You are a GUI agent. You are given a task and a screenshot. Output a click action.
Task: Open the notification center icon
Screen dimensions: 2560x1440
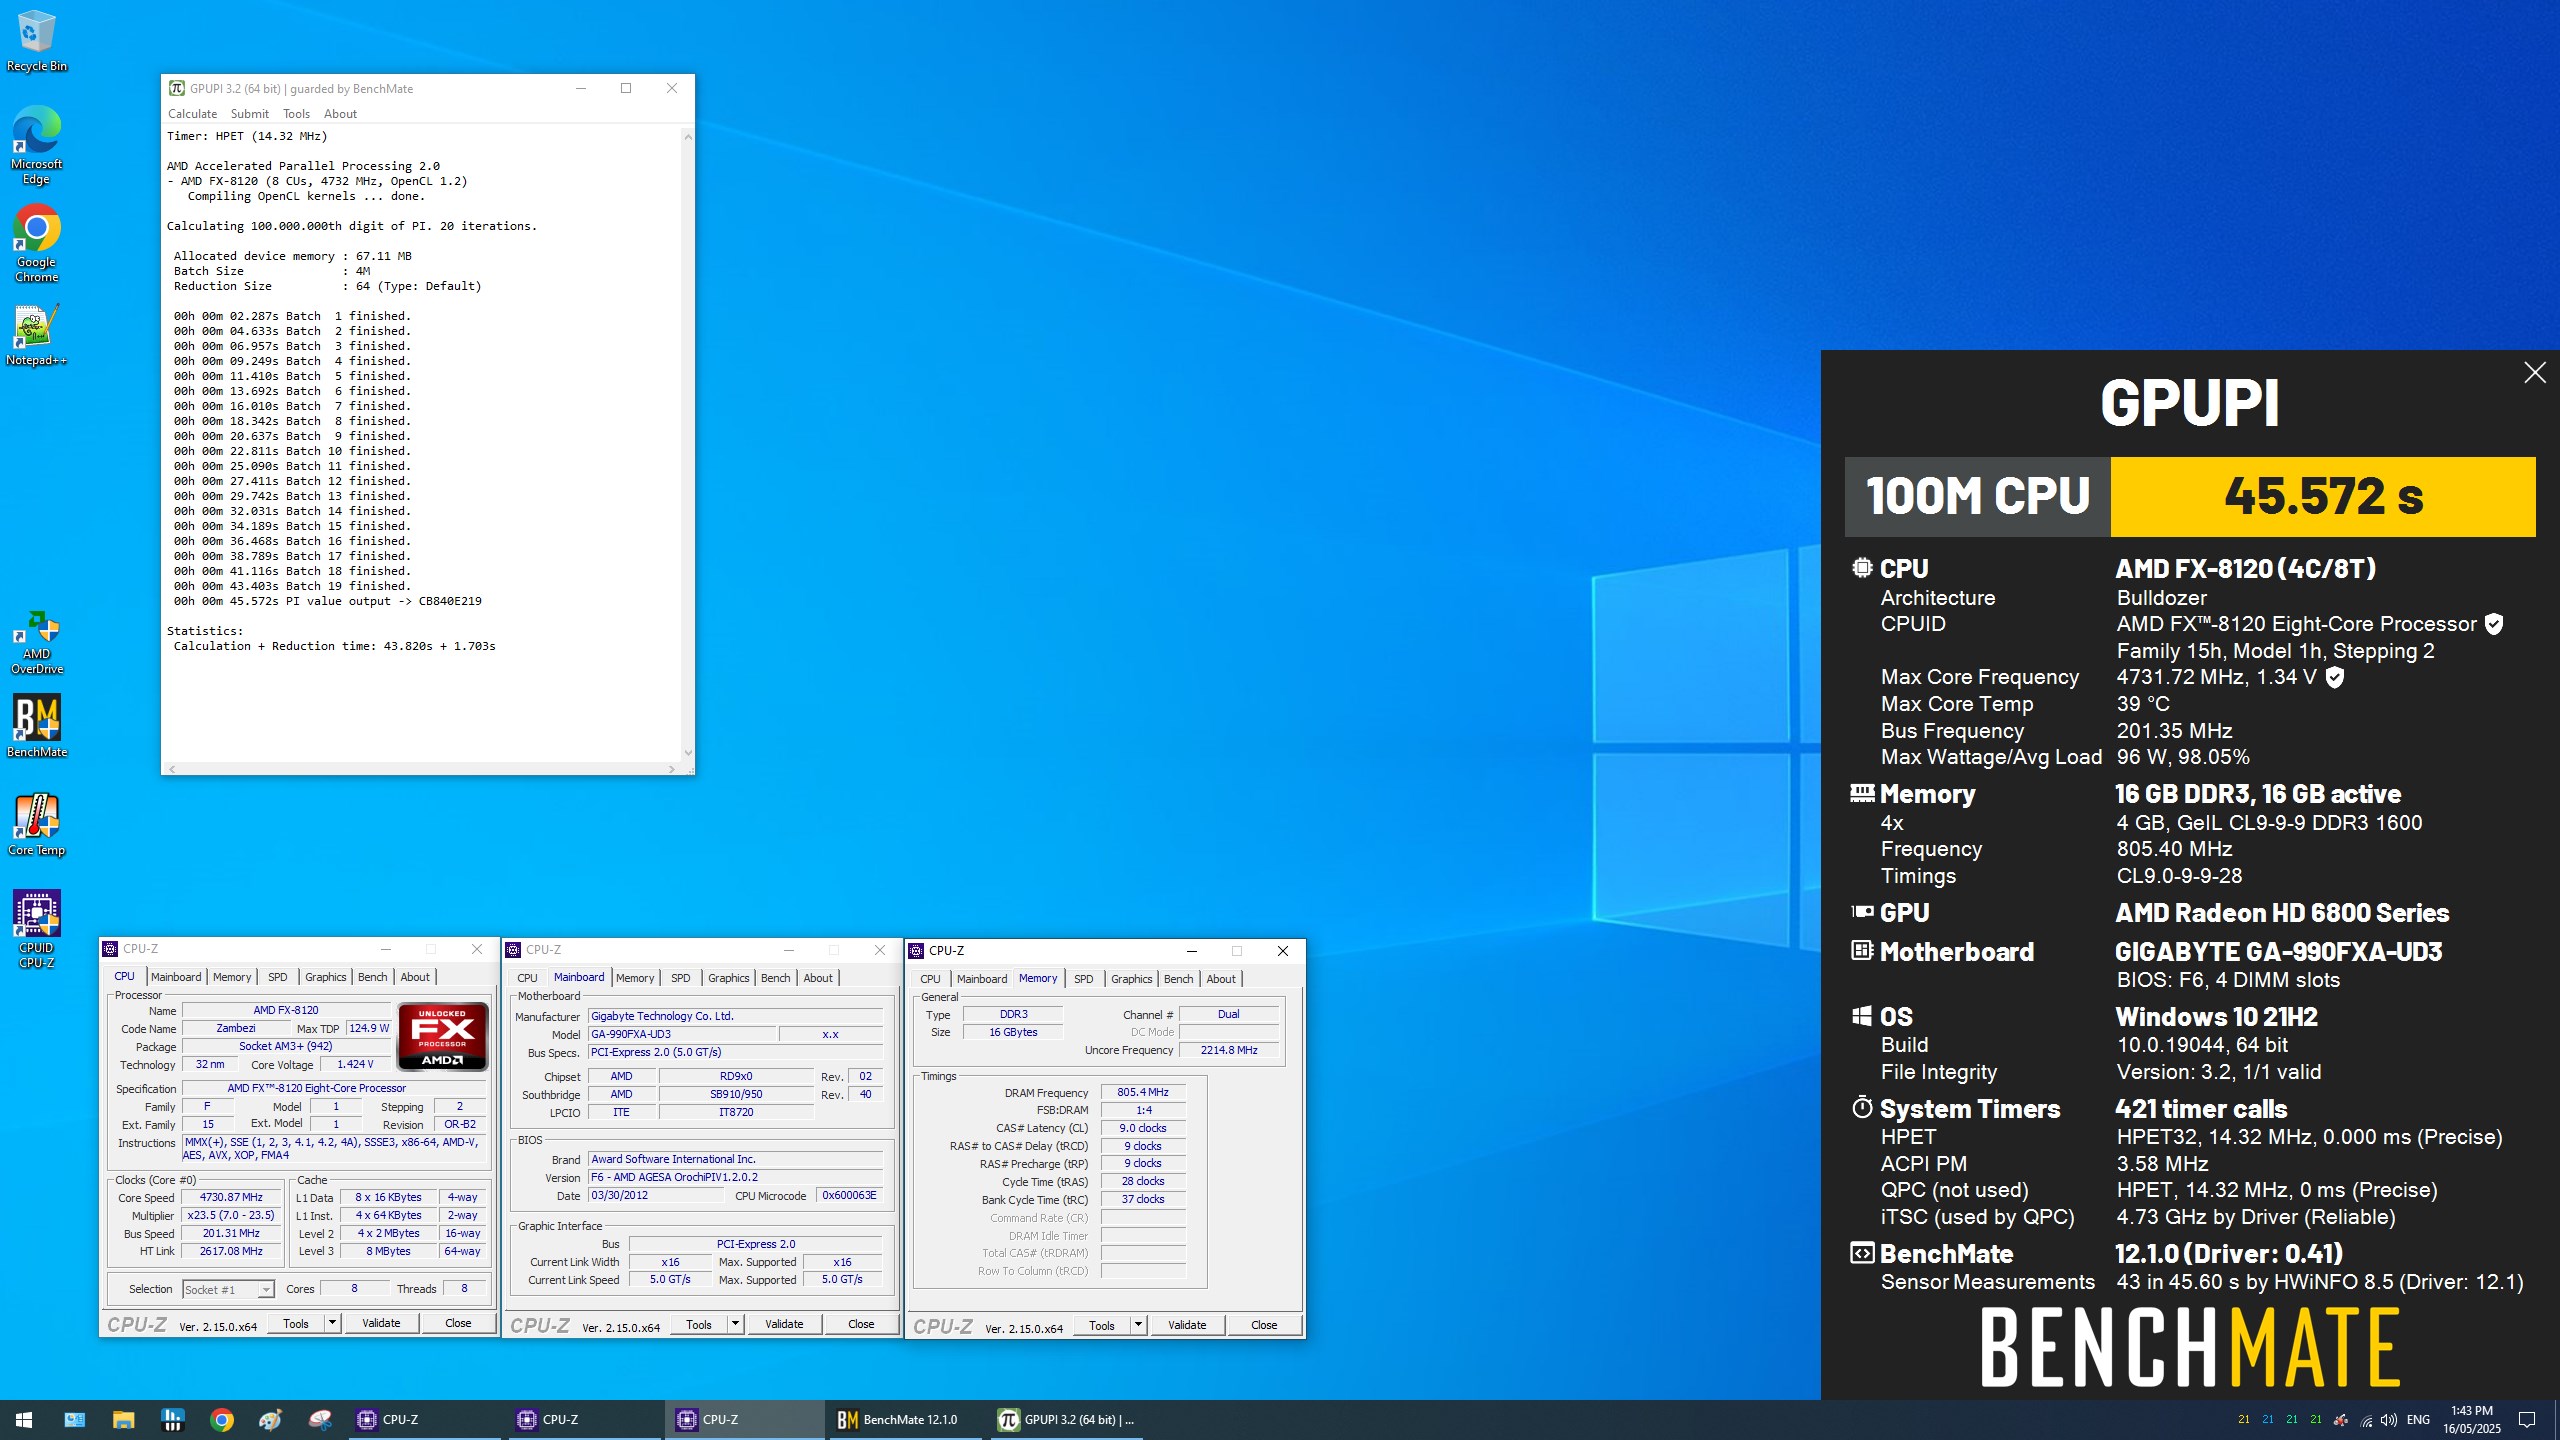[2527, 1420]
